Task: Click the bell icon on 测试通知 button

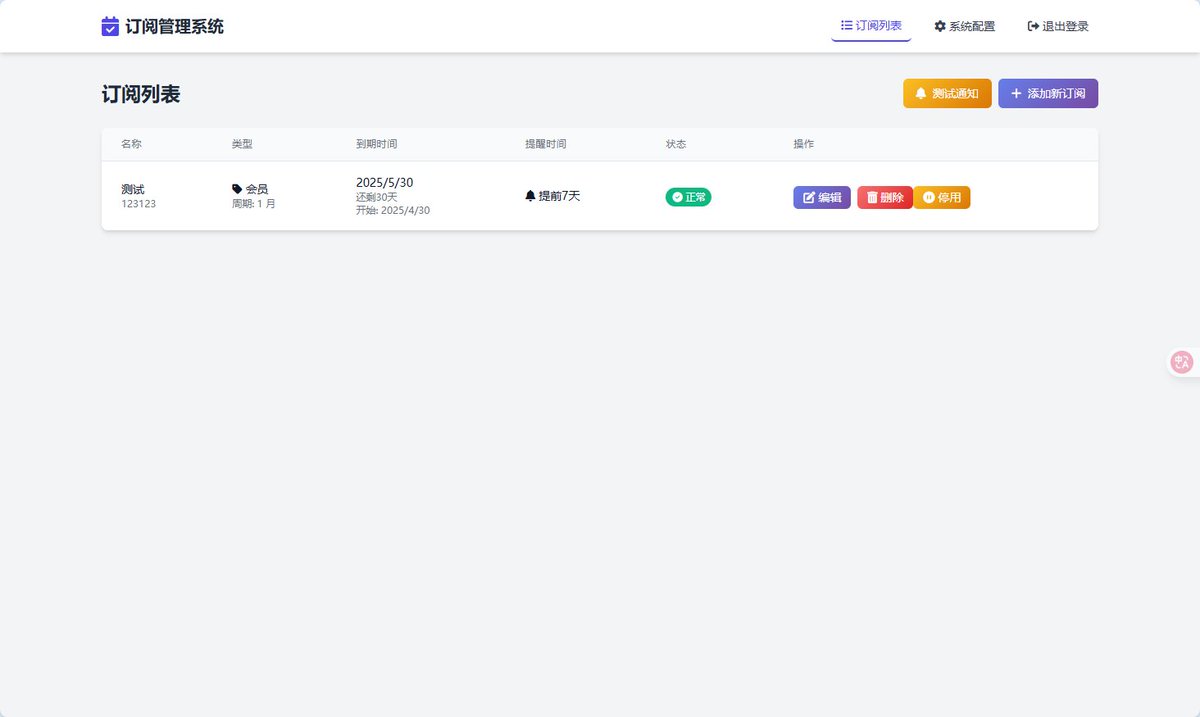Action: [x=922, y=92]
